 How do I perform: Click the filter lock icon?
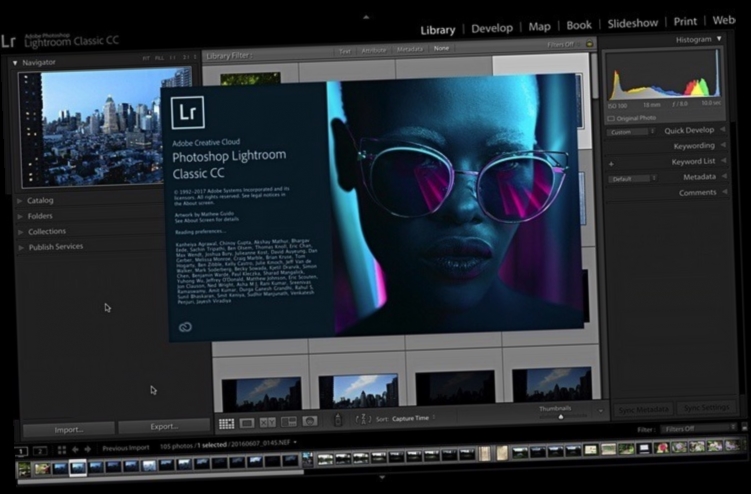click(590, 44)
